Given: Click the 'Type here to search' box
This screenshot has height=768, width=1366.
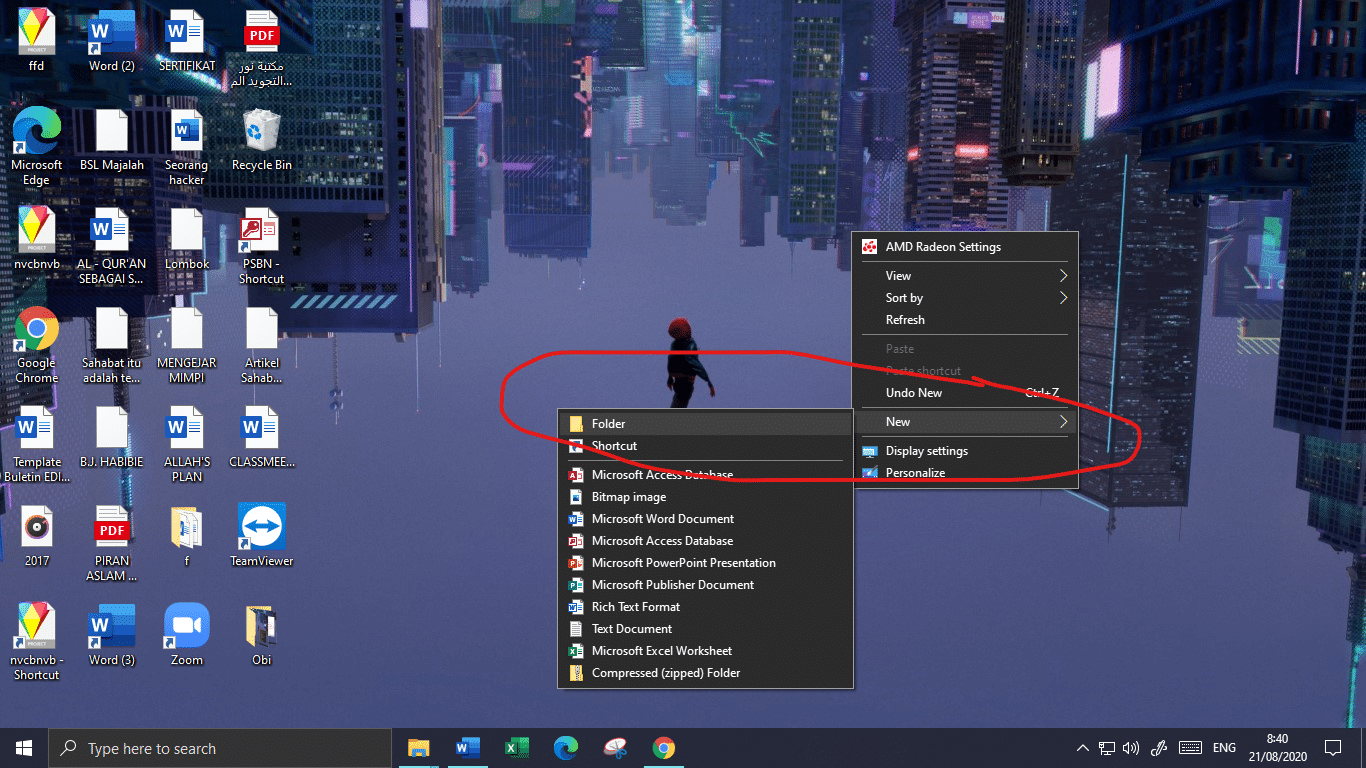Looking at the screenshot, I should [220, 748].
